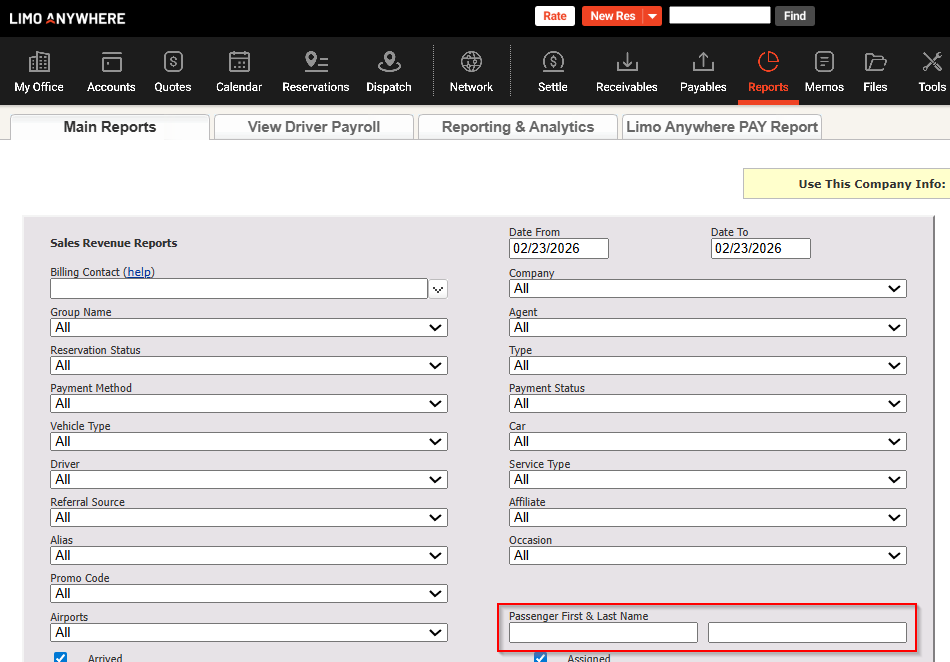Click the Receivables download icon
Screen dimensions: 950x662
click(627, 63)
